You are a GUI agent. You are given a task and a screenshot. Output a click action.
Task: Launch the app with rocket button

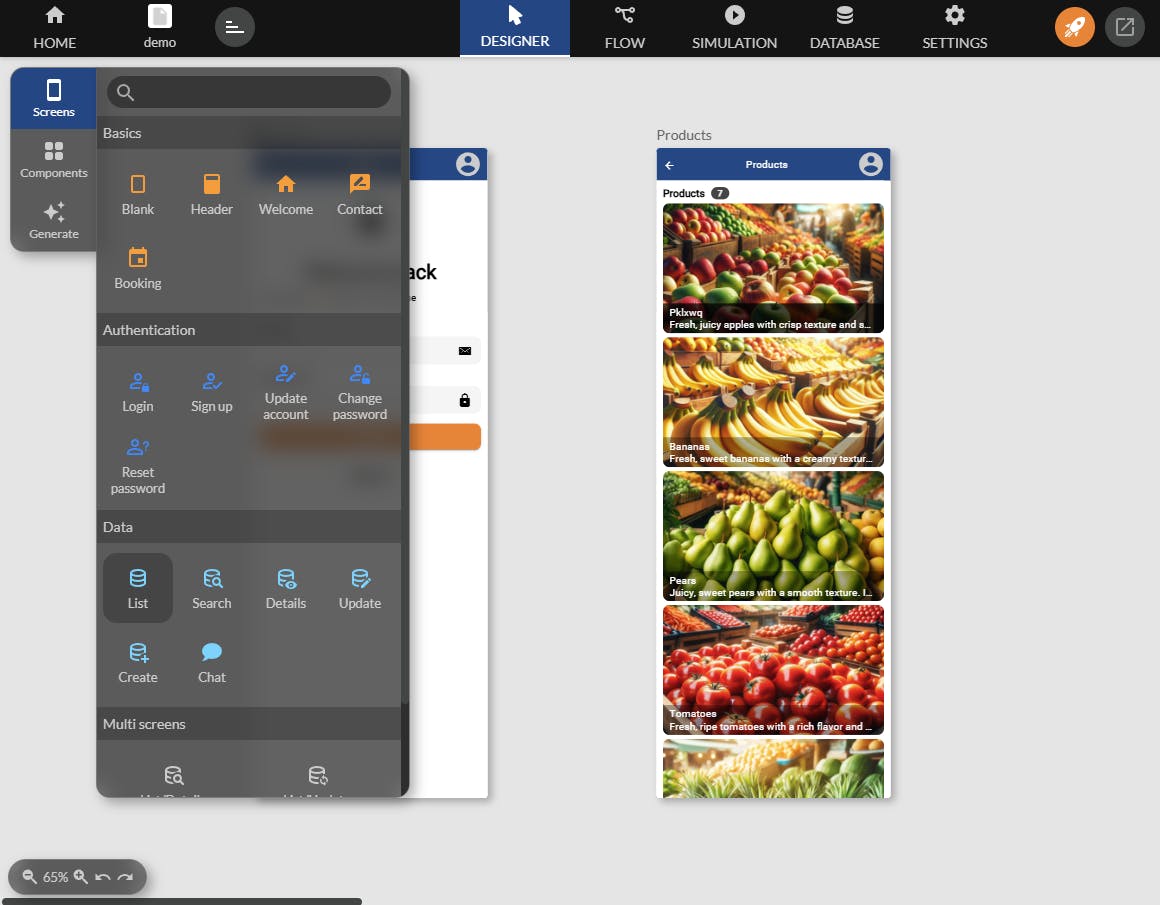[1074, 27]
